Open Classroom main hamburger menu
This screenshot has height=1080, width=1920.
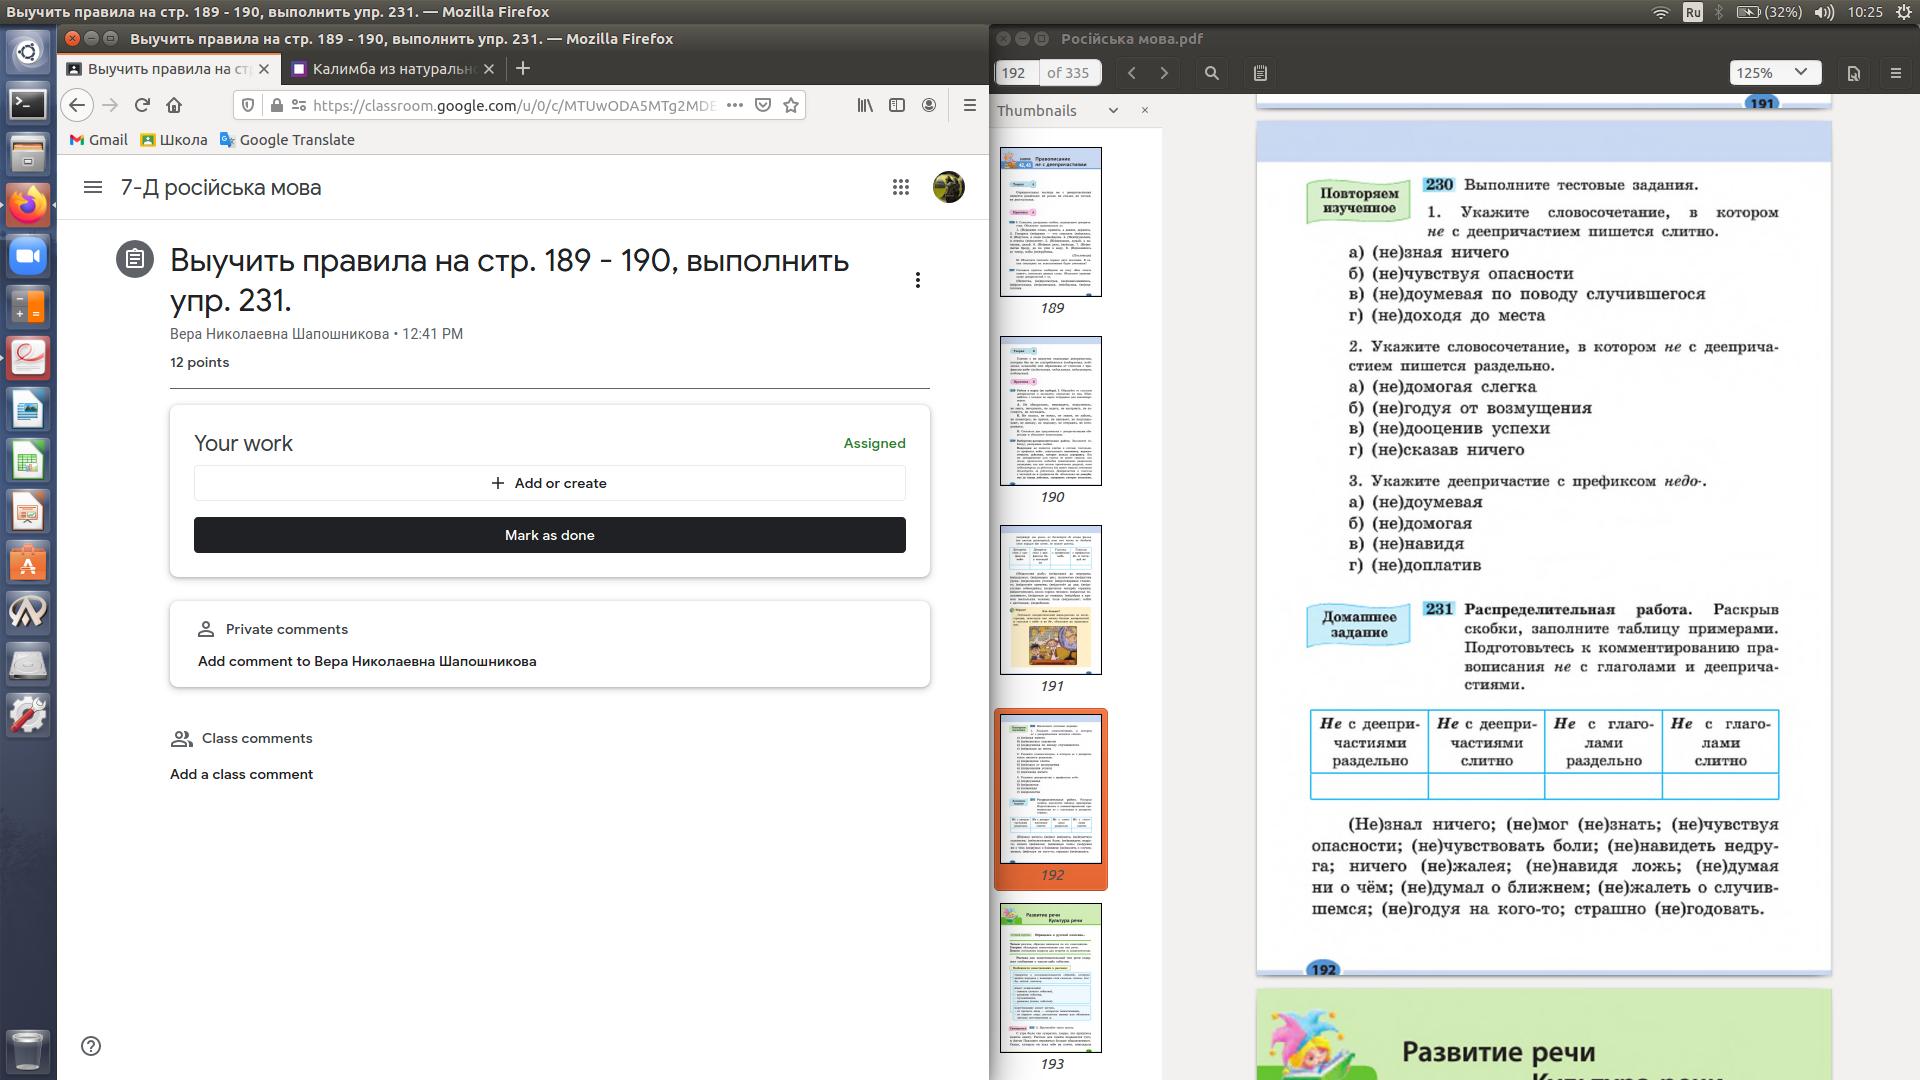[93, 187]
